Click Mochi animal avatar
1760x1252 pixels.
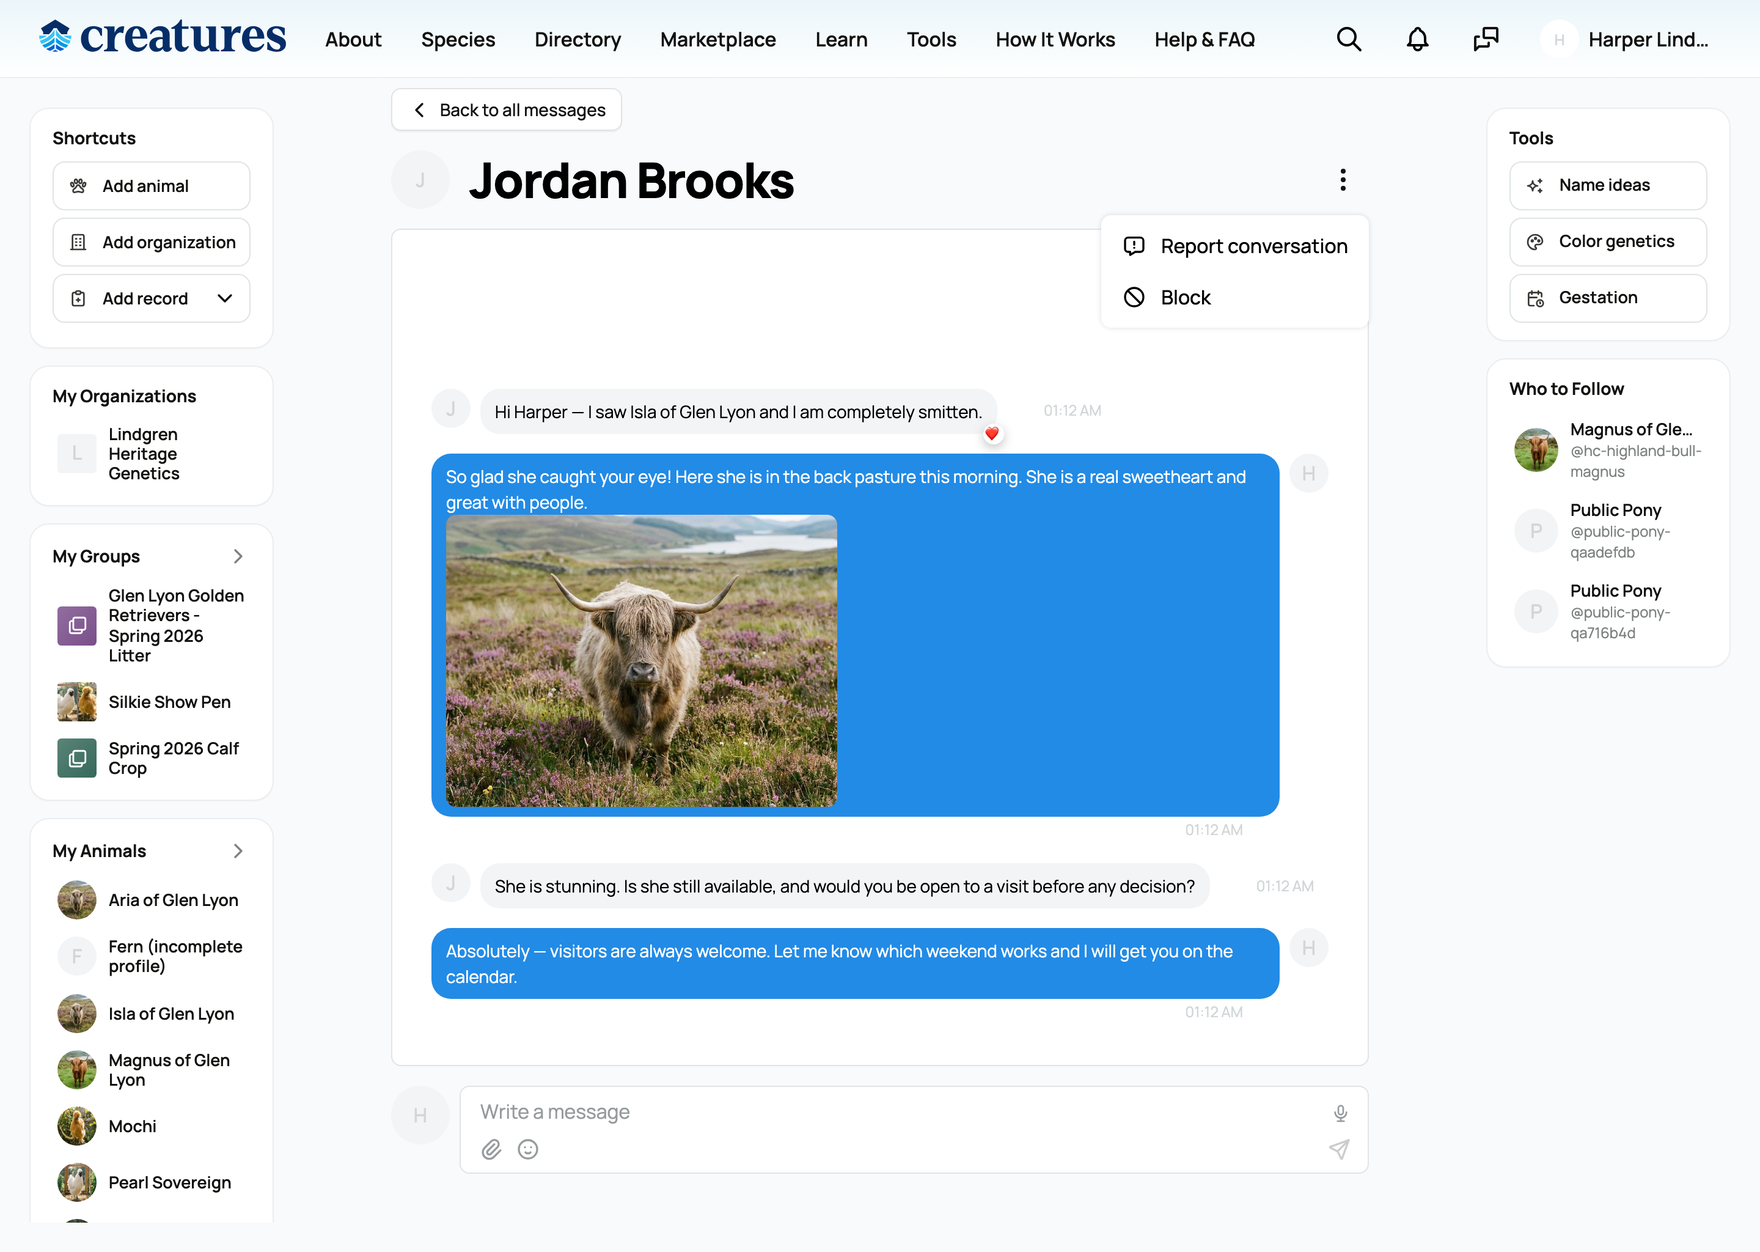(x=77, y=1126)
